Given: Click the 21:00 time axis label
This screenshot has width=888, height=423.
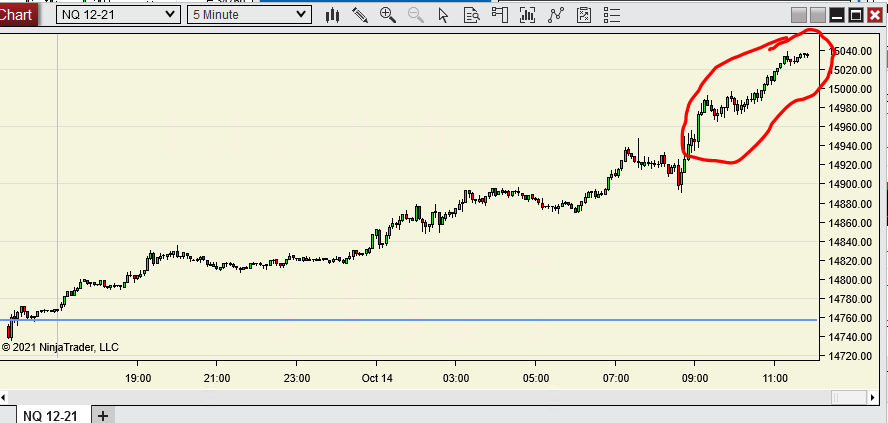Looking at the screenshot, I should pyautogui.click(x=217, y=378).
